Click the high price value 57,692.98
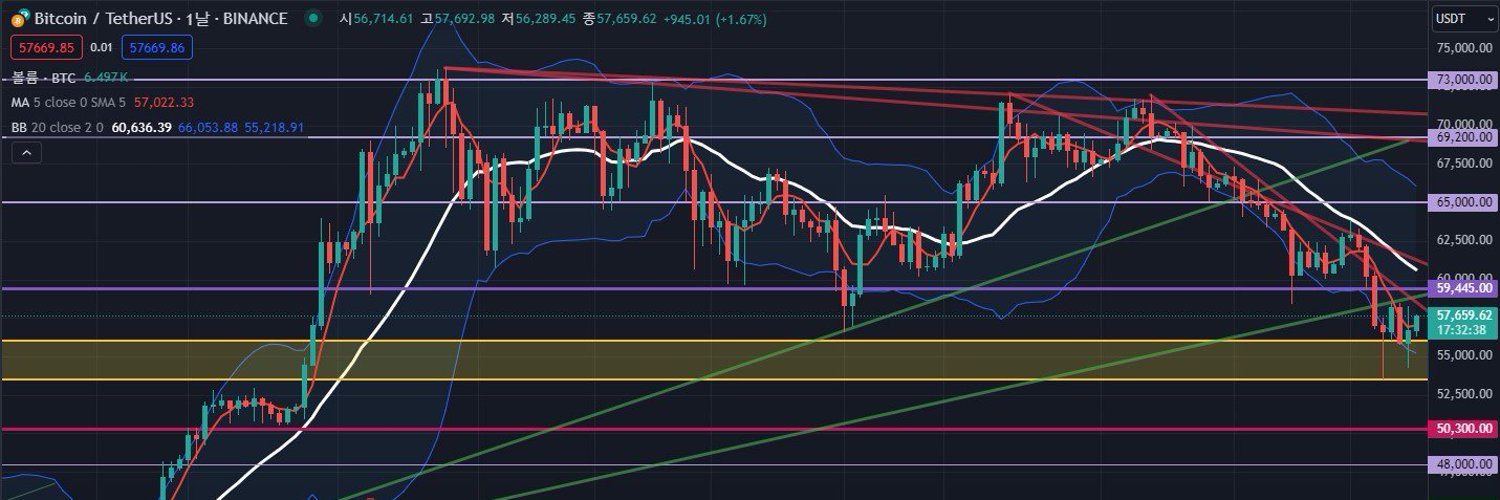Image resolution: width=1500 pixels, height=500 pixels. (x=463, y=18)
